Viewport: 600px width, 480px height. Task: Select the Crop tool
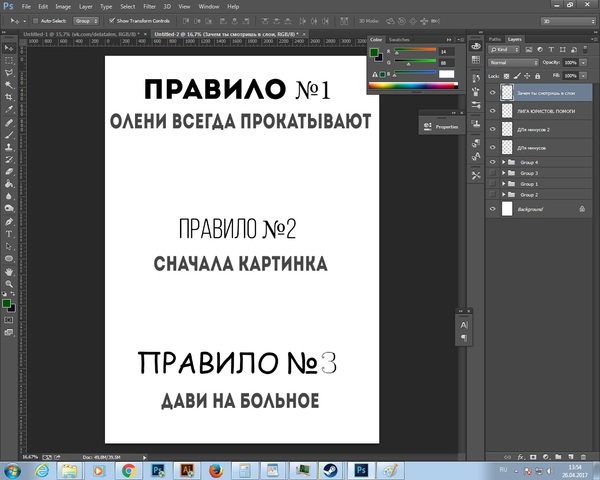(8, 97)
